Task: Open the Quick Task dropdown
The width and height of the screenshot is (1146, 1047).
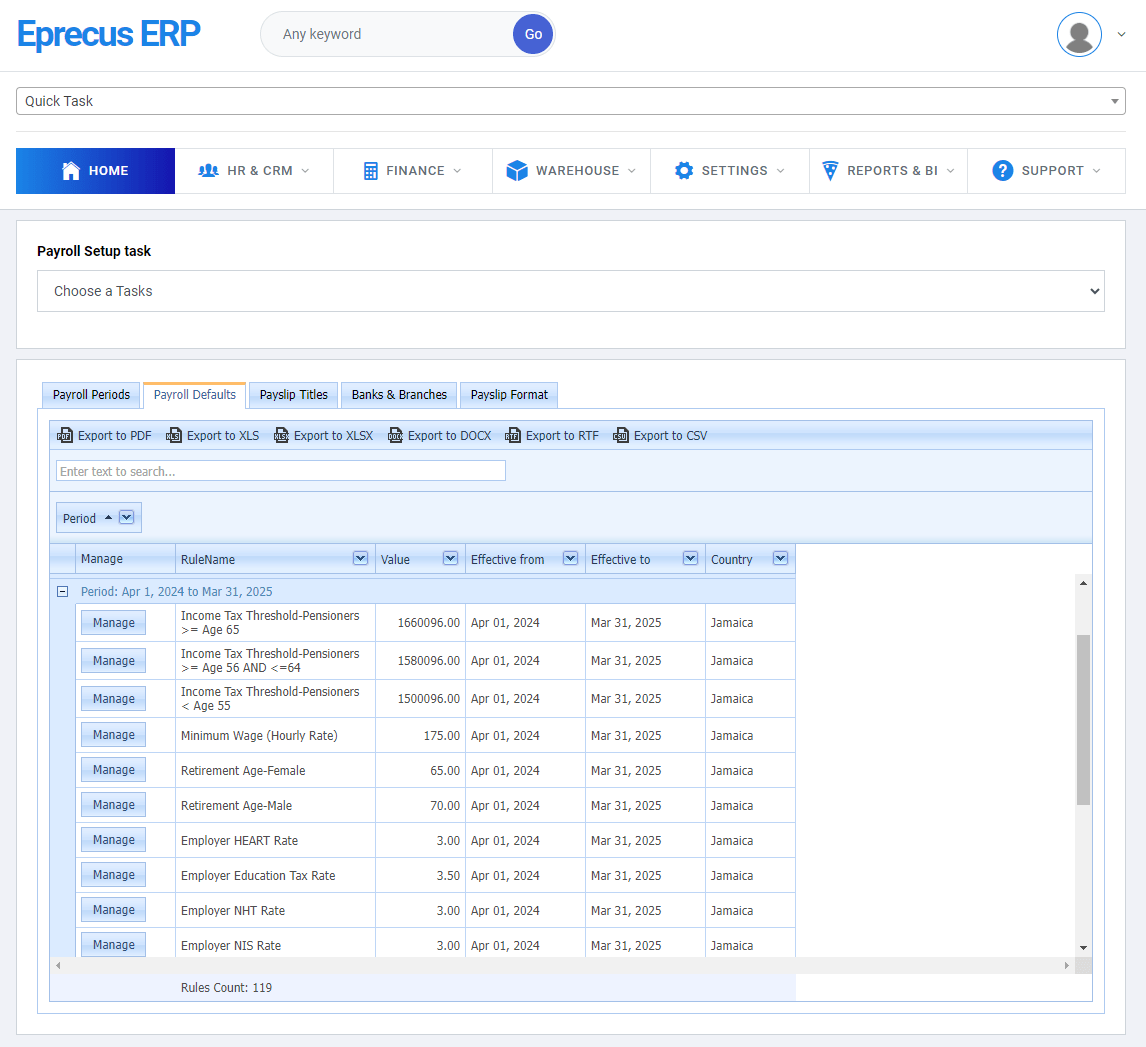Action: [x=570, y=101]
